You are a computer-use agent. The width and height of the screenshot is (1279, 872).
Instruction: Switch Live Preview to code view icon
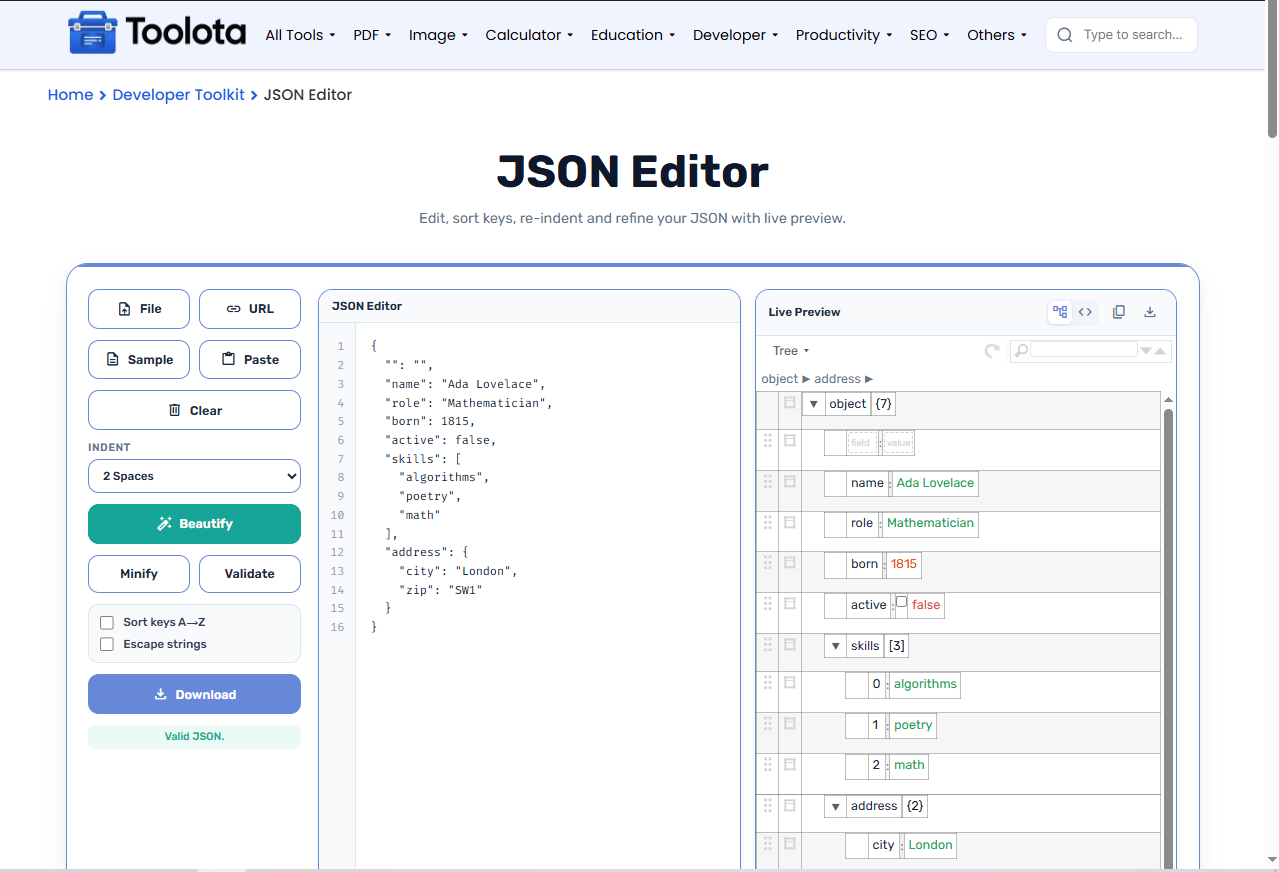pyautogui.click(x=1085, y=312)
